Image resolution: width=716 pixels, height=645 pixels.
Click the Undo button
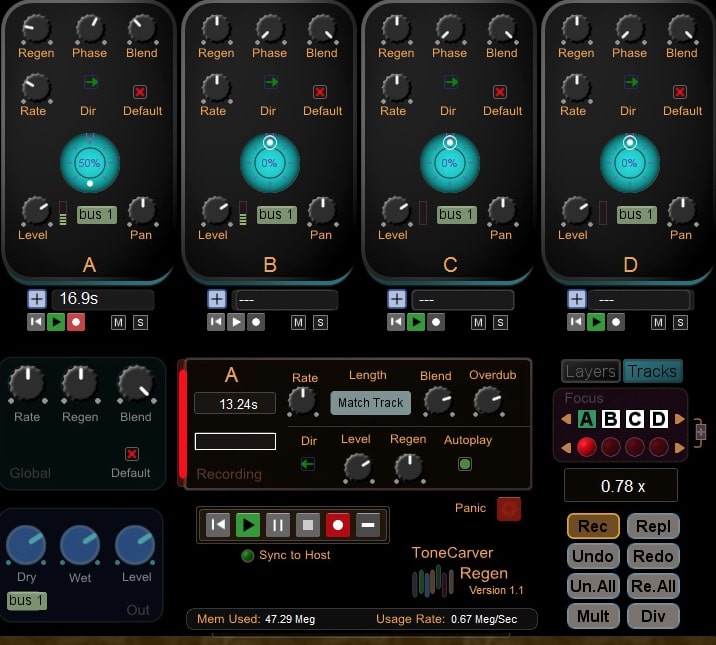[x=593, y=556]
